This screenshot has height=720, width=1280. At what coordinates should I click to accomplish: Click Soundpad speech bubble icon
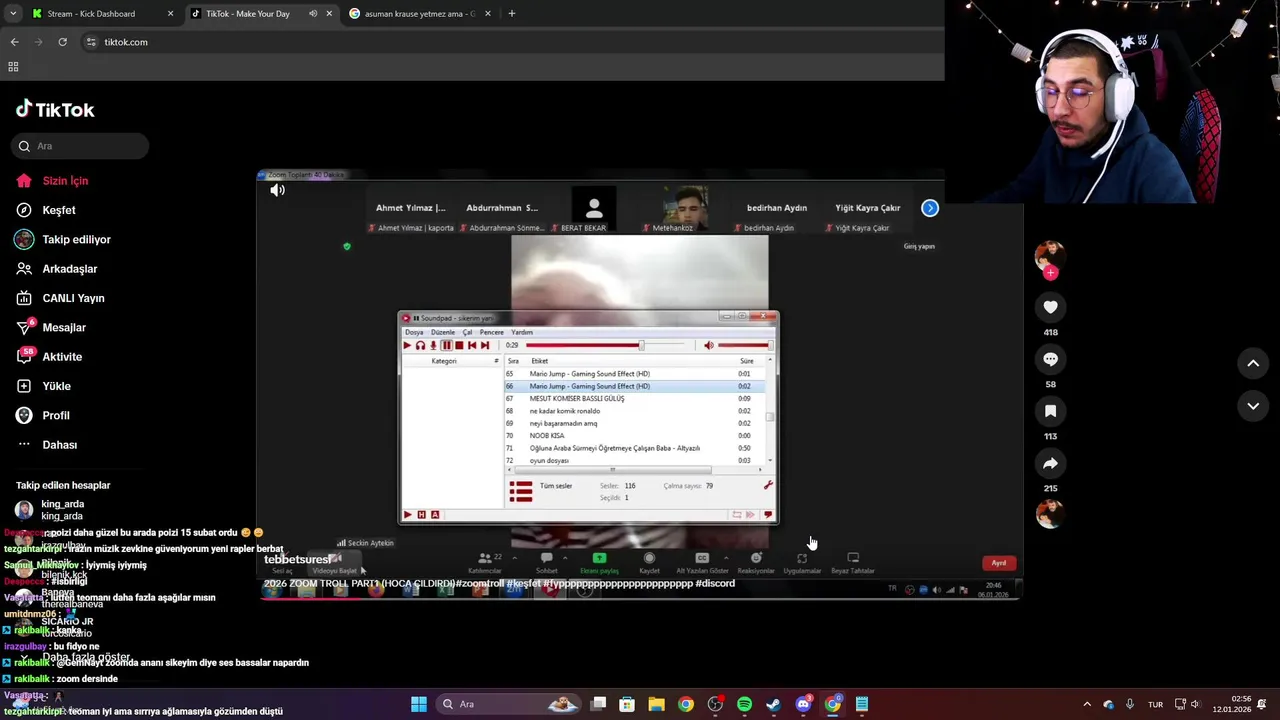click(x=768, y=515)
